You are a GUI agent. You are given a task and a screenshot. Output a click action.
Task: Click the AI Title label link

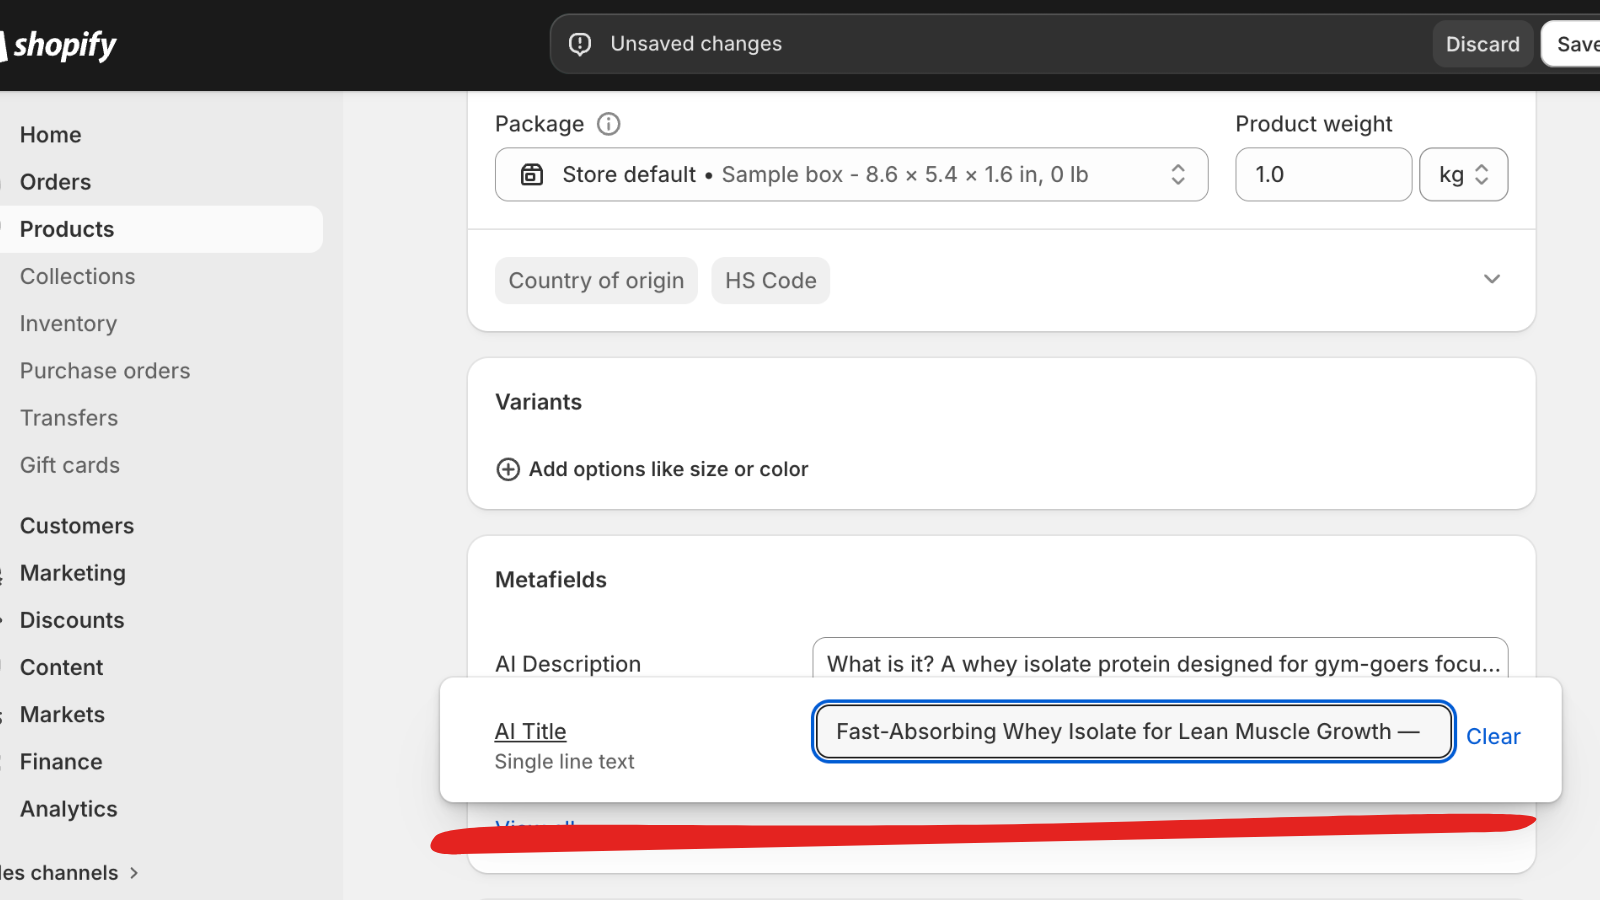(530, 731)
